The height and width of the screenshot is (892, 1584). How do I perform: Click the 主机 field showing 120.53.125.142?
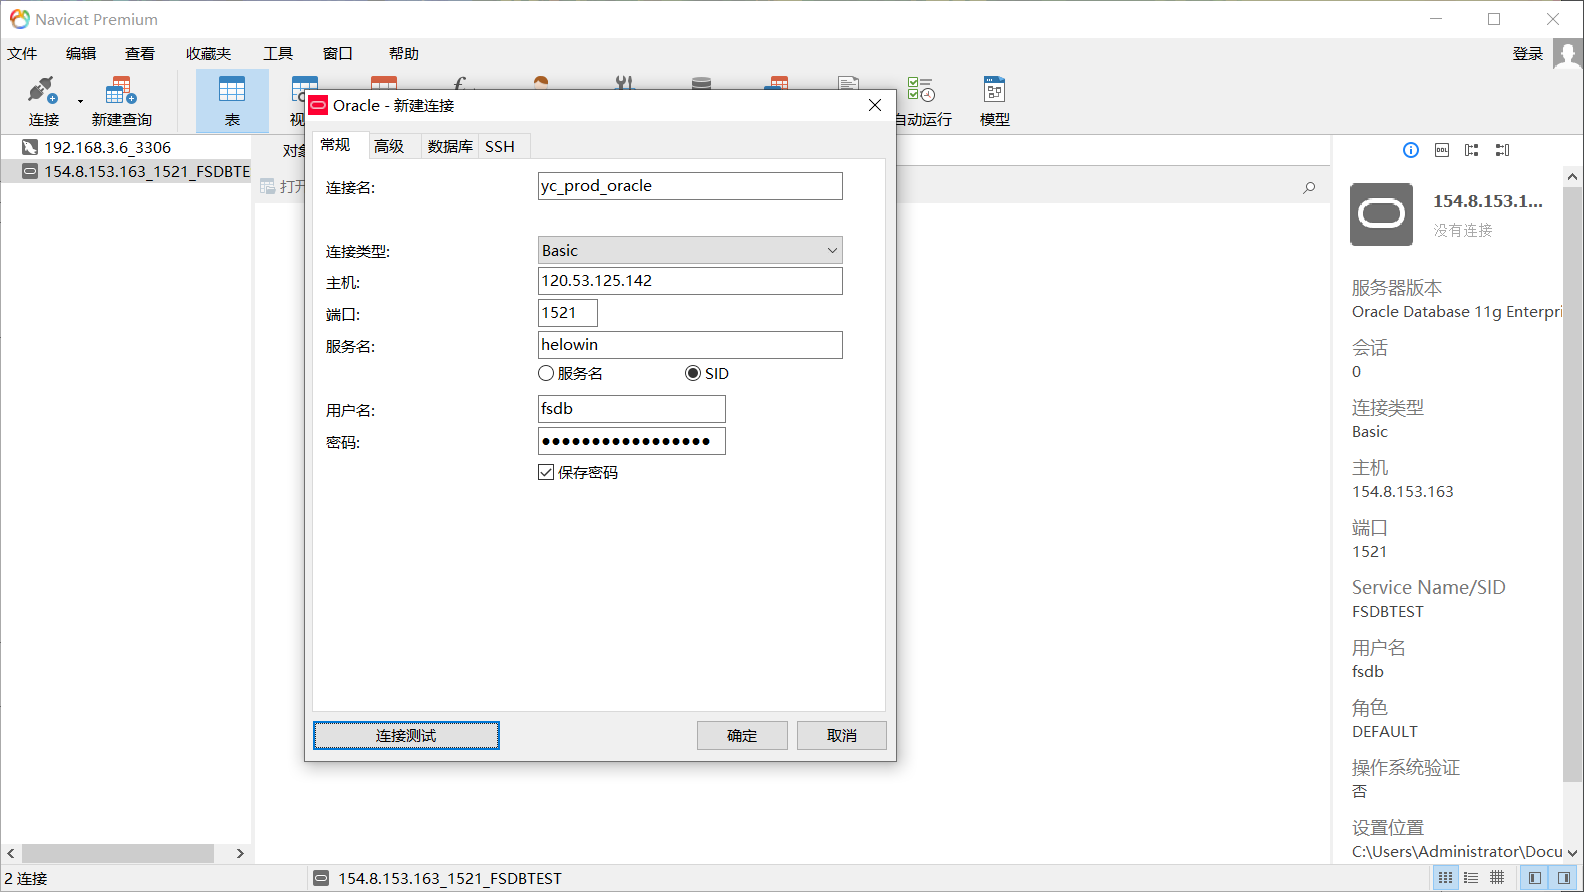[690, 281]
